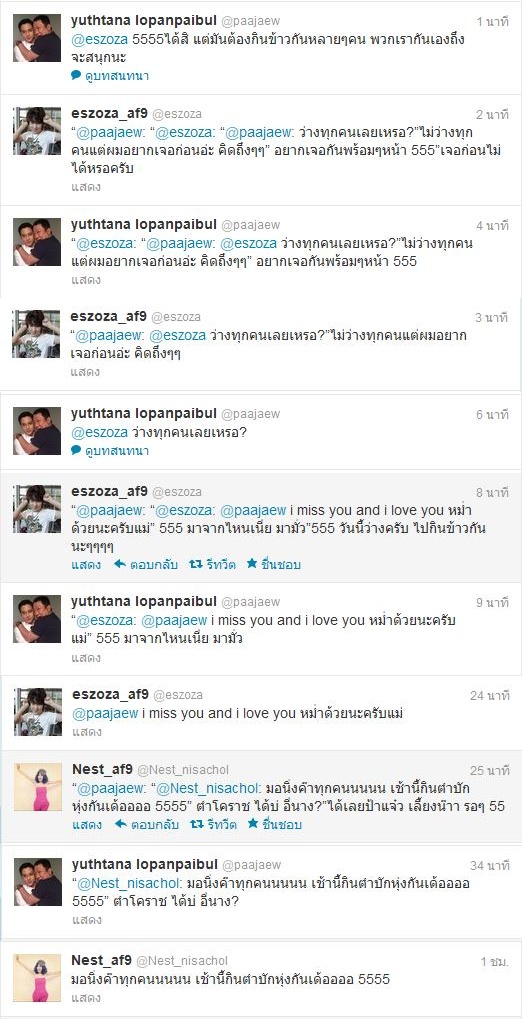The height and width of the screenshot is (1019, 522).
Task: Click the @eszoza mention in the 6-minute tweet
Action: [x=99, y=432]
